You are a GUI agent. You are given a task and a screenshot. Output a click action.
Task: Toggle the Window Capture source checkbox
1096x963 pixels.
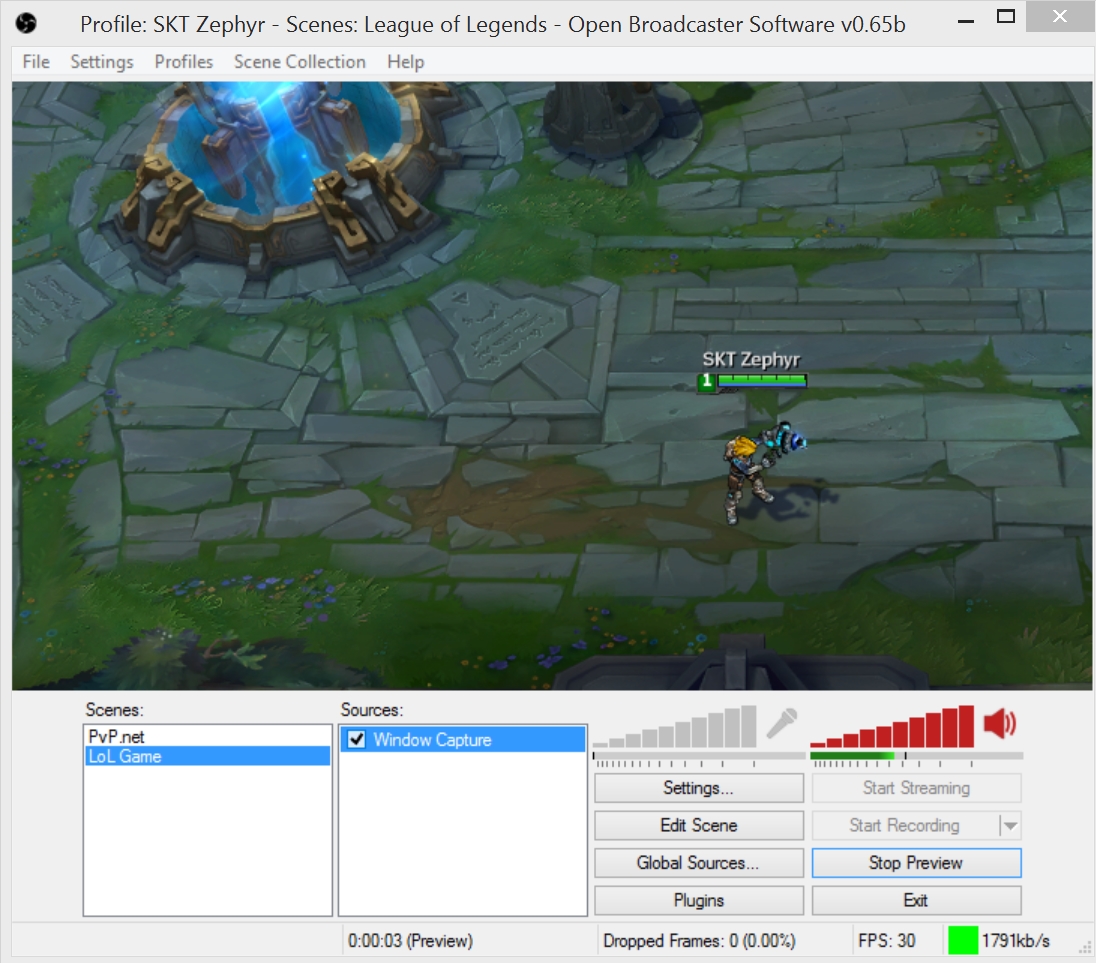(x=356, y=739)
